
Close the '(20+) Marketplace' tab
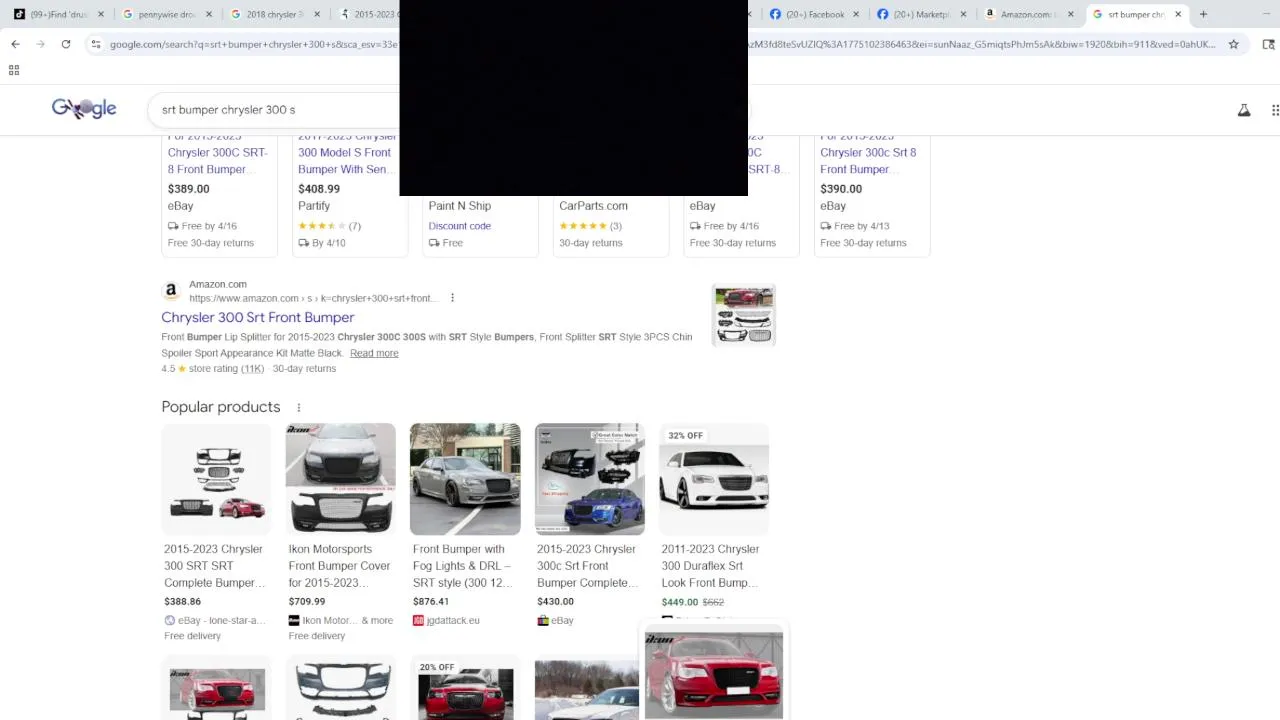point(963,14)
